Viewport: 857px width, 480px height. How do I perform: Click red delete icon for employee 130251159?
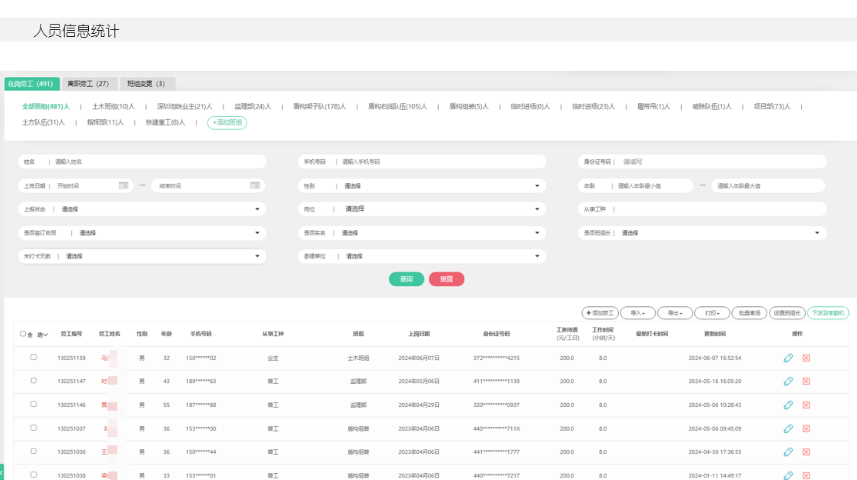(x=806, y=357)
